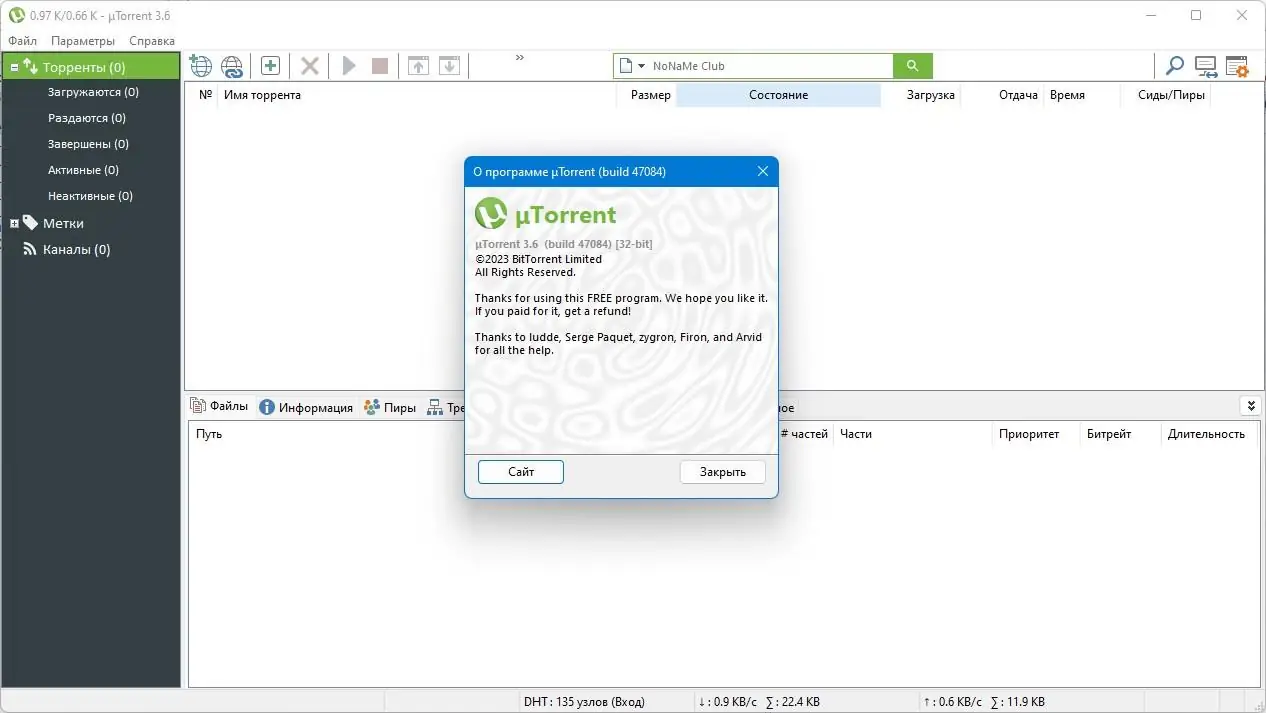Click the green search button

912,66
